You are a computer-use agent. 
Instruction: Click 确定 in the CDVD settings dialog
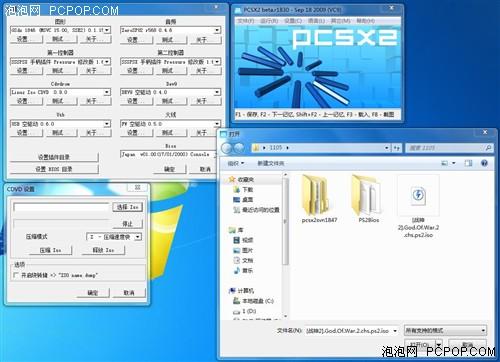(x=93, y=293)
